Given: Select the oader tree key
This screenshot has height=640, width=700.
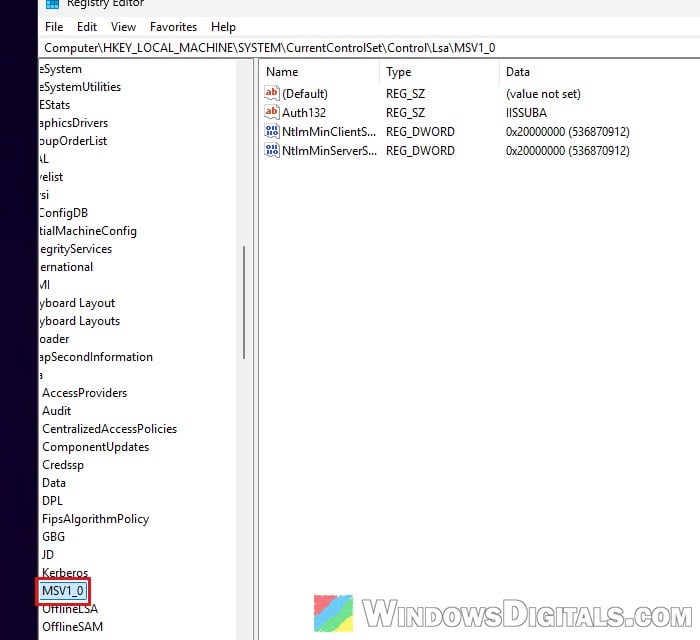Looking at the screenshot, I should 54,339.
